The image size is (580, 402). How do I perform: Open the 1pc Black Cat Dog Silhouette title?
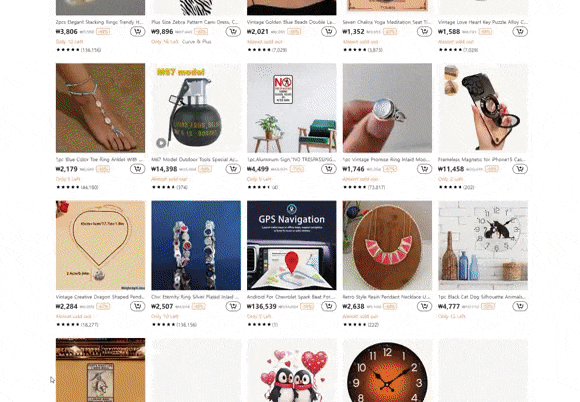tap(482, 297)
